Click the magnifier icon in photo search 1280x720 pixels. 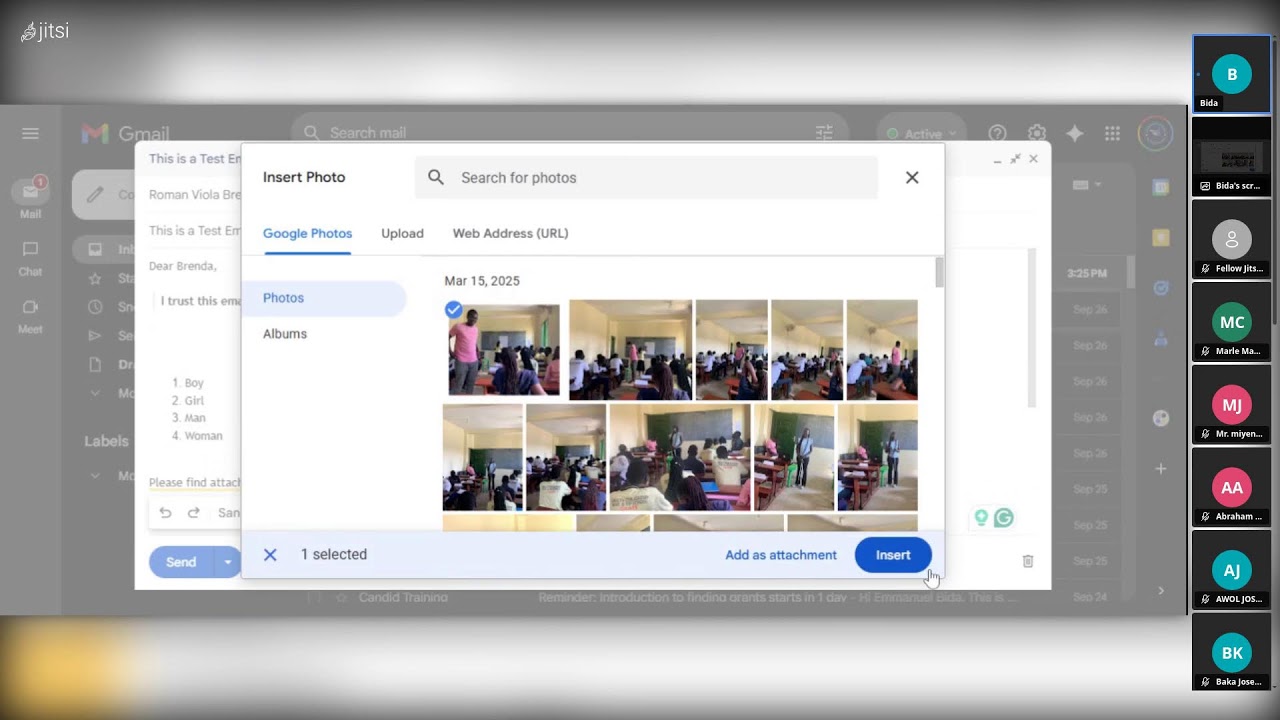(436, 177)
